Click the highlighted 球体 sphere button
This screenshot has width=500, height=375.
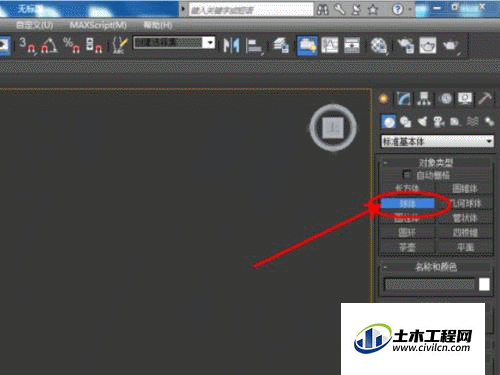(408, 203)
